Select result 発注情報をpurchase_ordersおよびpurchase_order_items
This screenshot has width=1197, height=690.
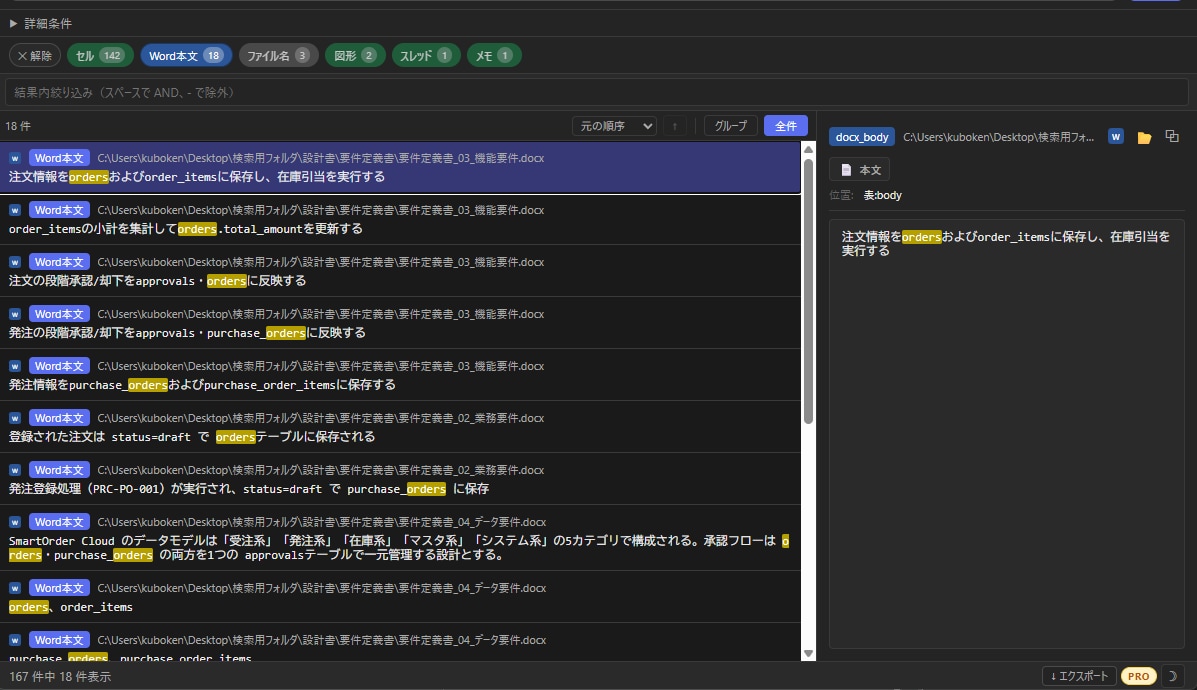tap(400, 376)
